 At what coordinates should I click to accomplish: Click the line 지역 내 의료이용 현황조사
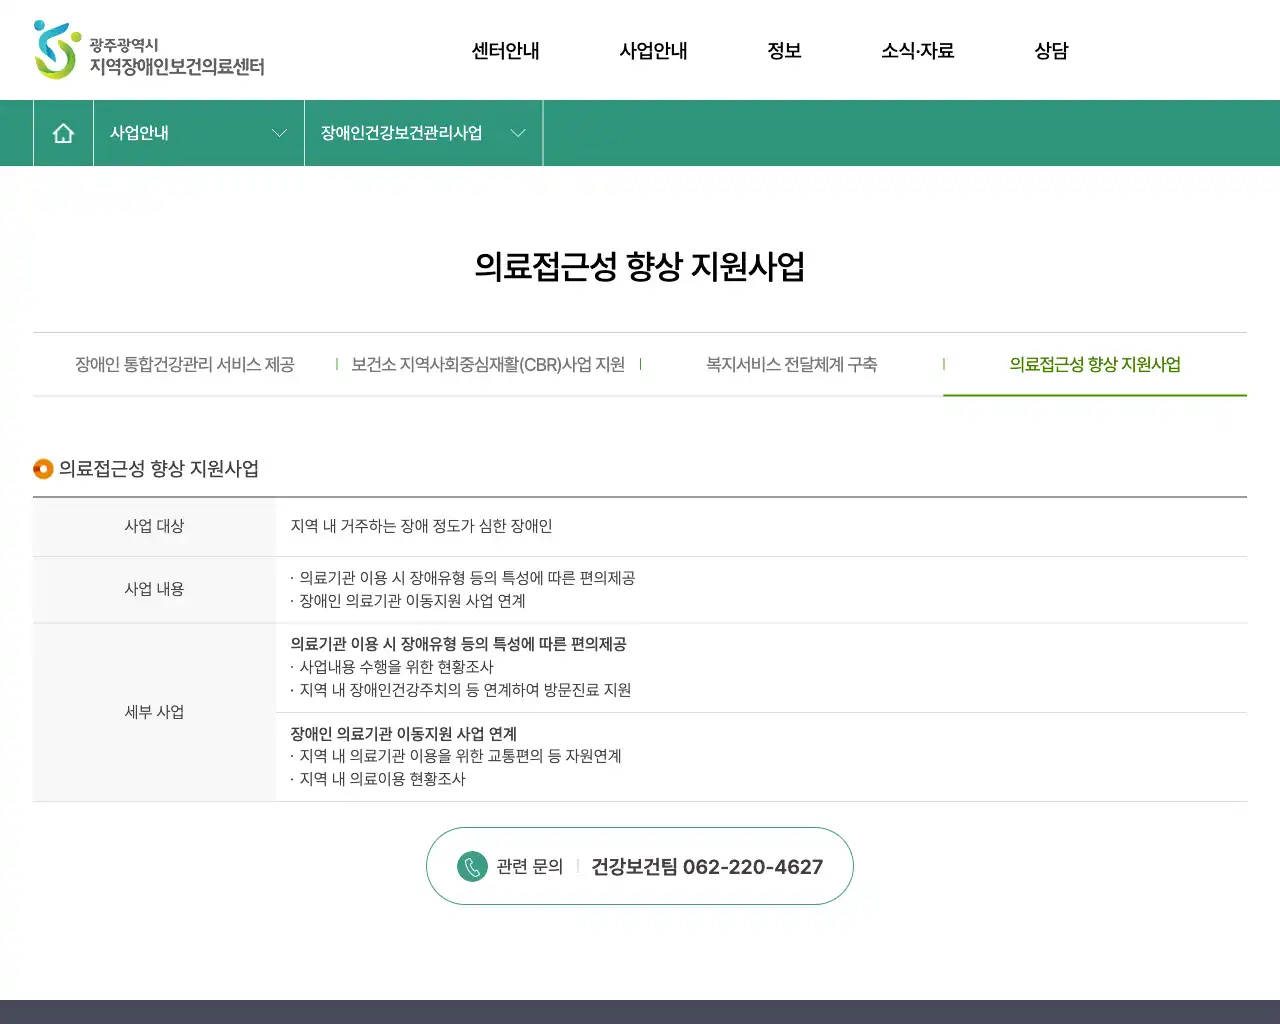coord(378,779)
